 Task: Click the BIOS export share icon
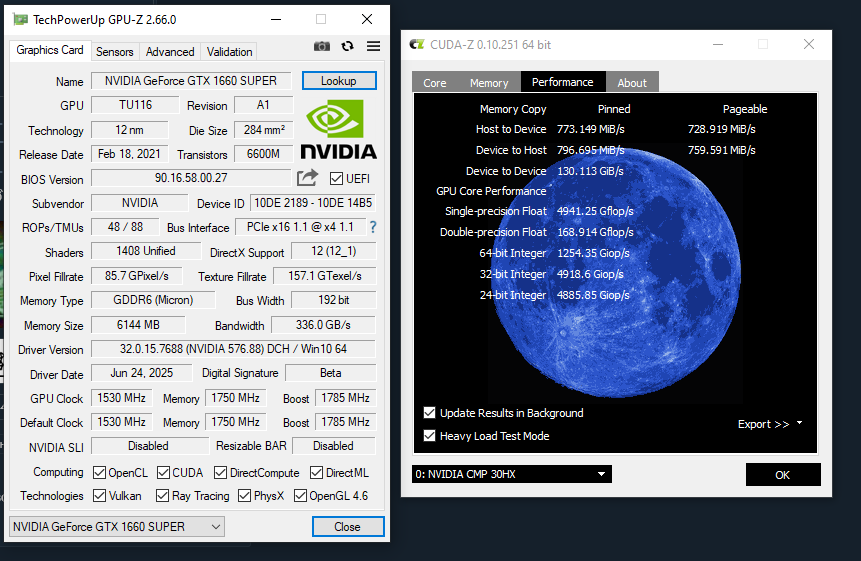pyautogui.click(x=308, y=178)
